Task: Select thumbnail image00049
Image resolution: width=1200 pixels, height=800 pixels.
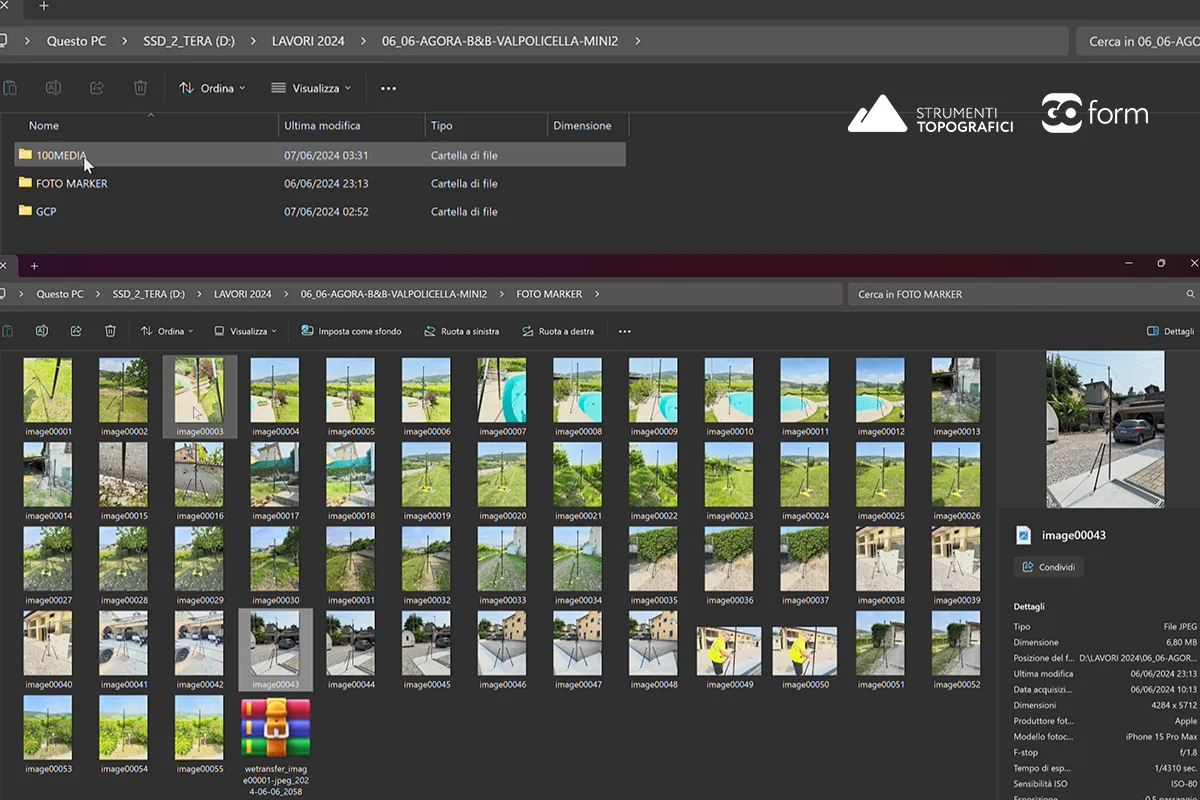Action: click(729, 658)
